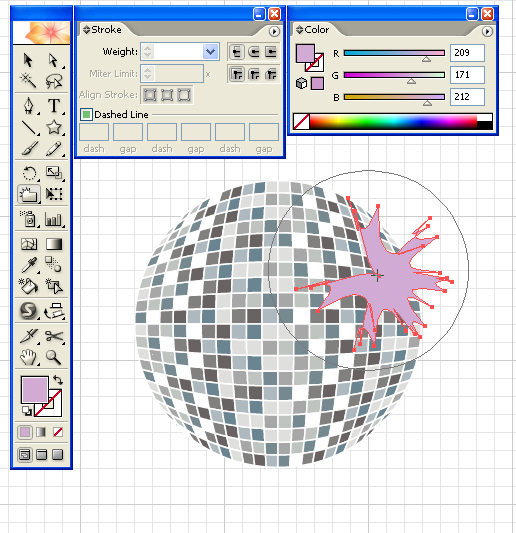The height and width of the screenshot is (533, 516).
Task: Select the Gradient tool
Action: (x=53, y=244)
